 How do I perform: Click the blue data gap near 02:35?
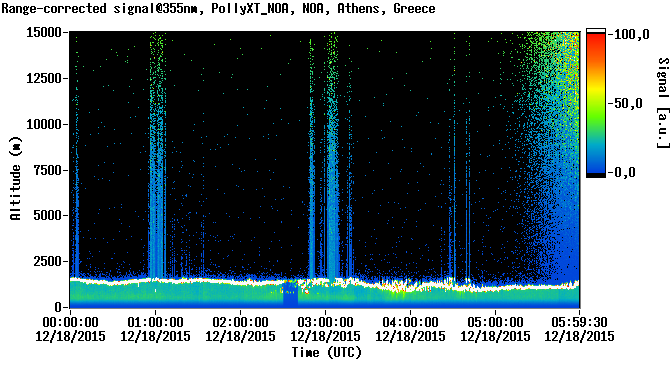point(290,295)
